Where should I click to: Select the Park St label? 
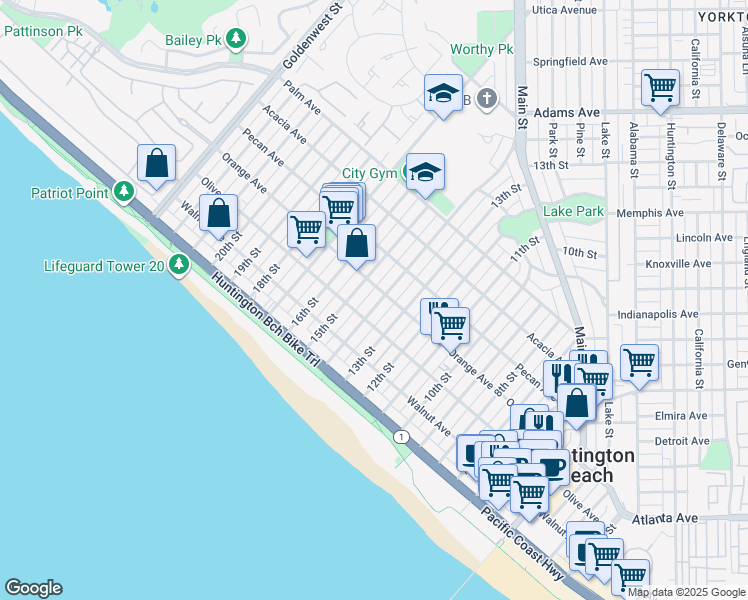pyautogui.click(x=553, y=140)
